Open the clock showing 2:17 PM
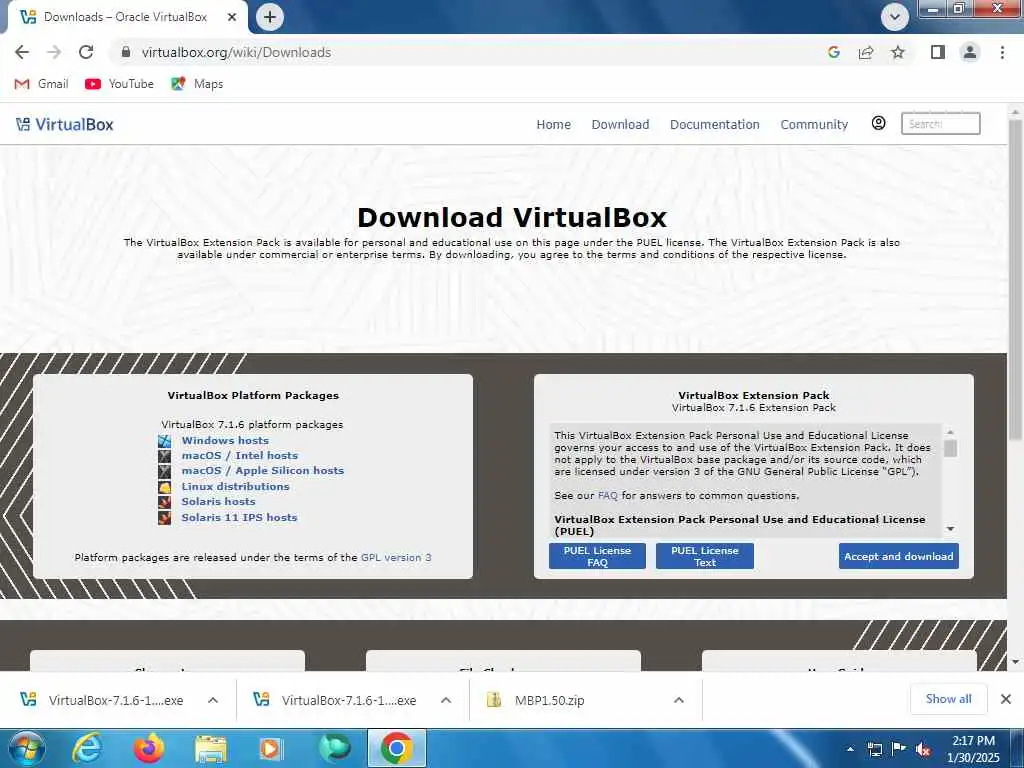 [973, 749]
